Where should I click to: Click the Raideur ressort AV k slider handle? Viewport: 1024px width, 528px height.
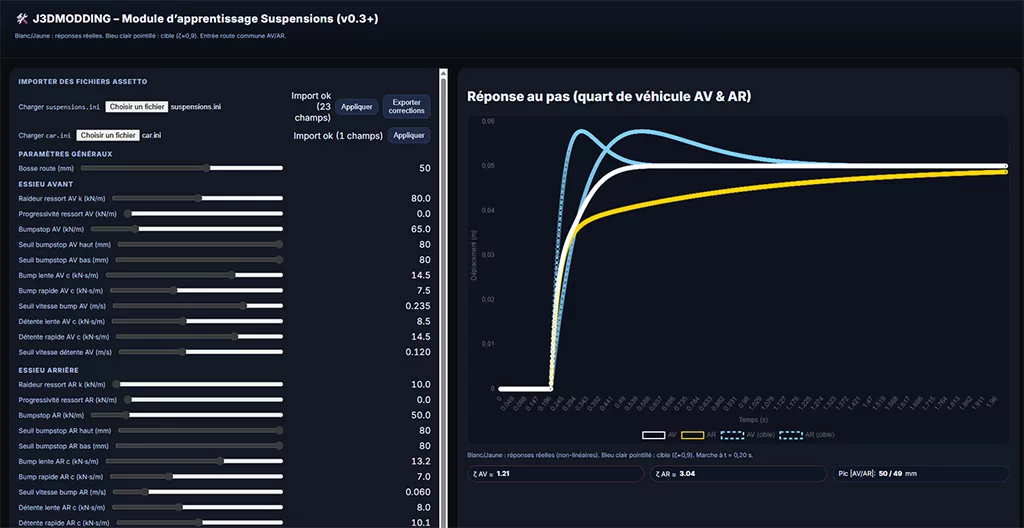[200, 199]
